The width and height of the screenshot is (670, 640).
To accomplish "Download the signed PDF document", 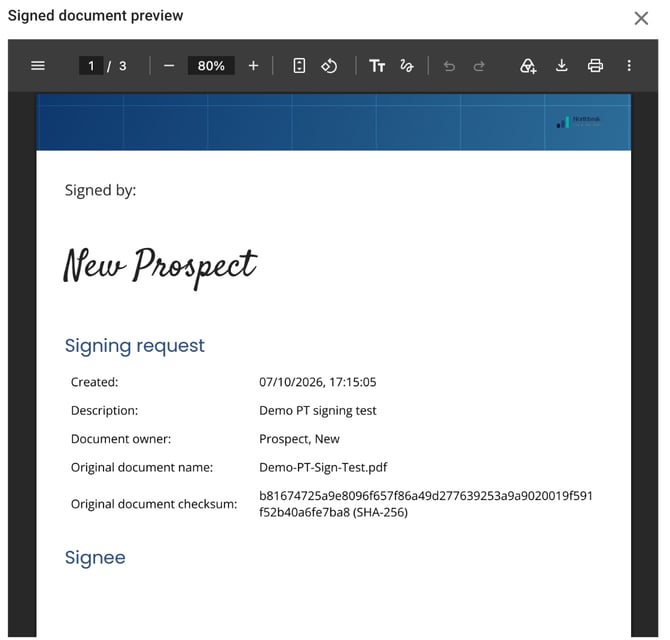I will click(561, 66).
